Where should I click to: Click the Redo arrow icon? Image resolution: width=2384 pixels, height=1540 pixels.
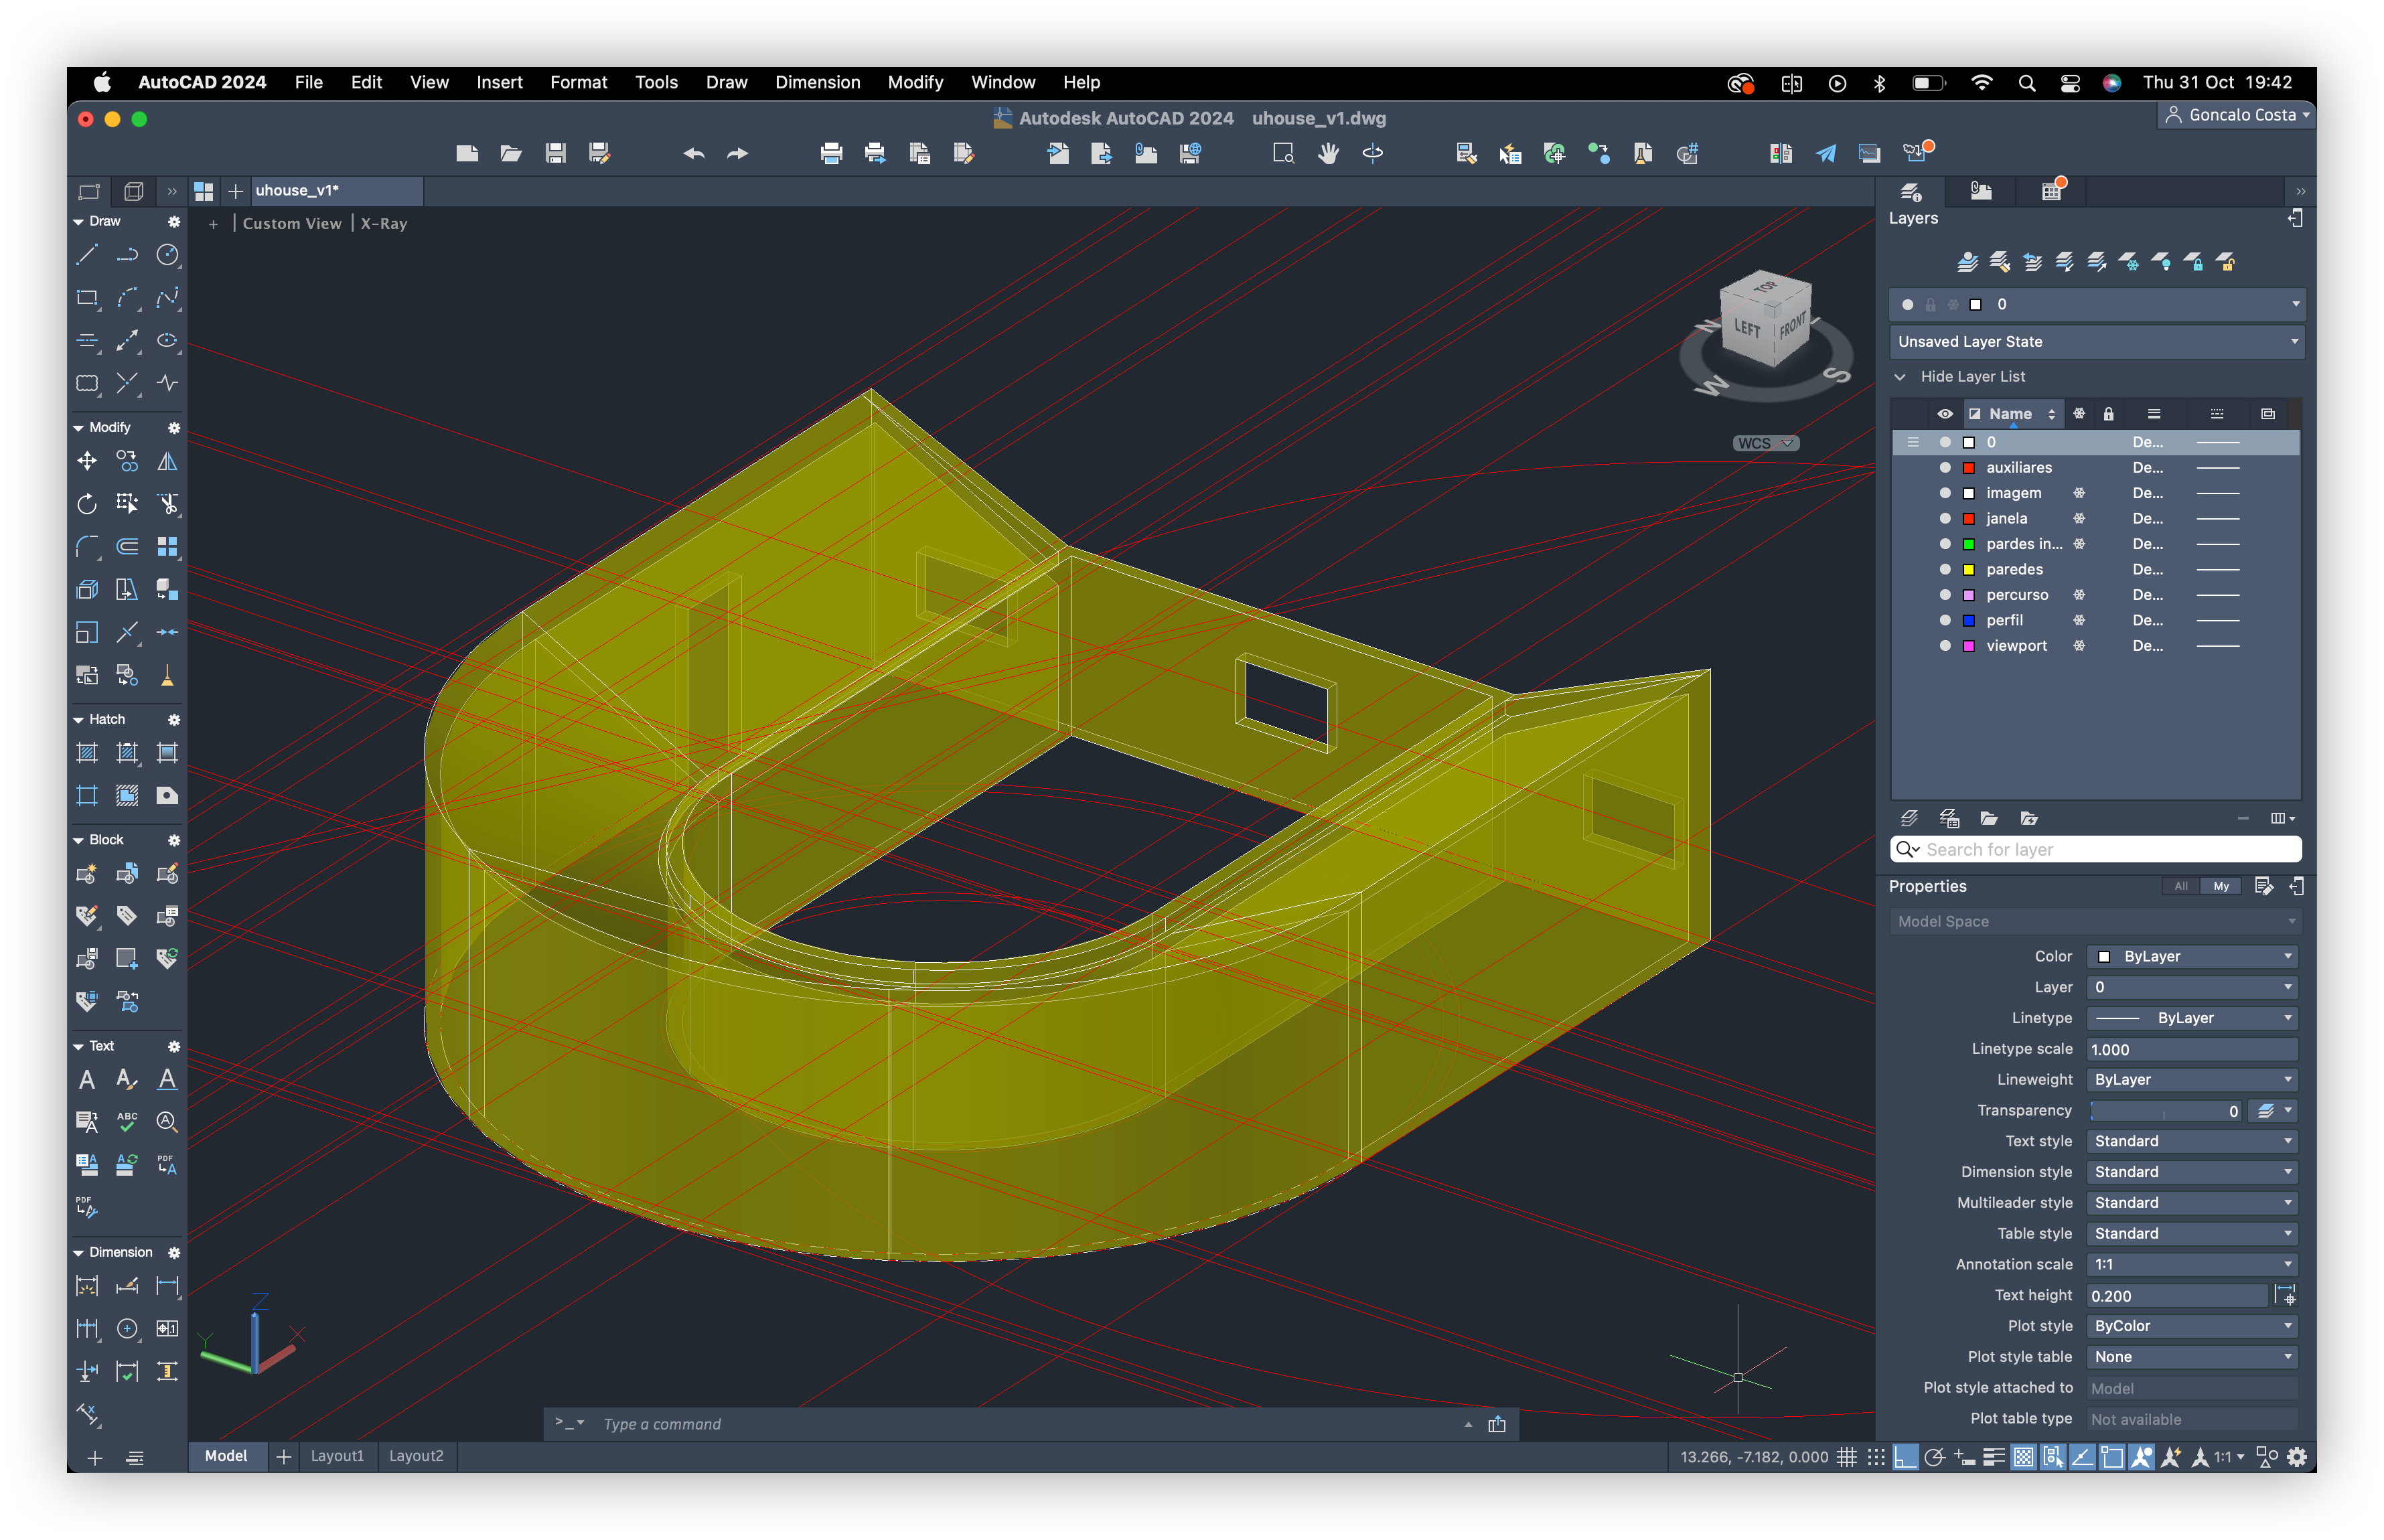737,153
